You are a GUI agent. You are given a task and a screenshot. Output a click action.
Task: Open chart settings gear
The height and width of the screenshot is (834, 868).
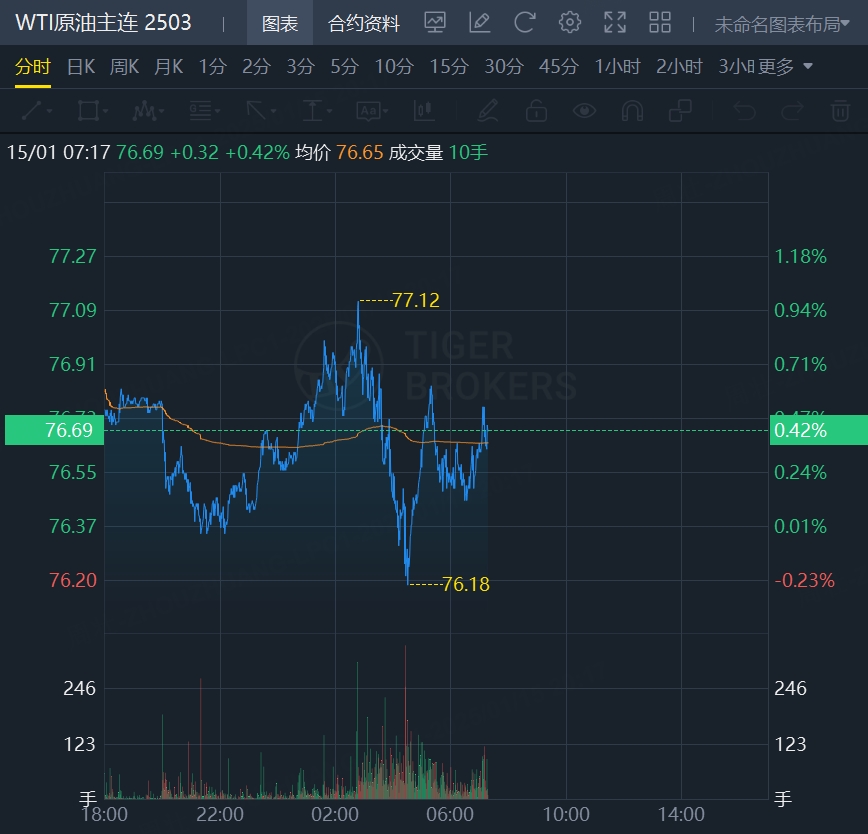coord(569,22)
